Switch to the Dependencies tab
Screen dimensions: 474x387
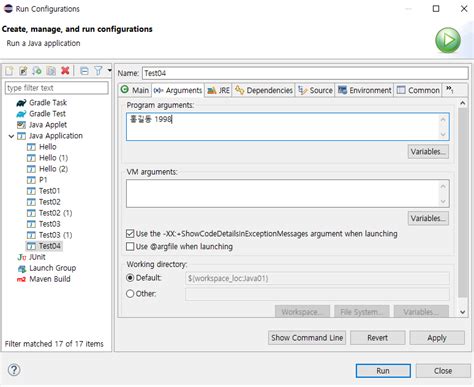tap(264, 90)
